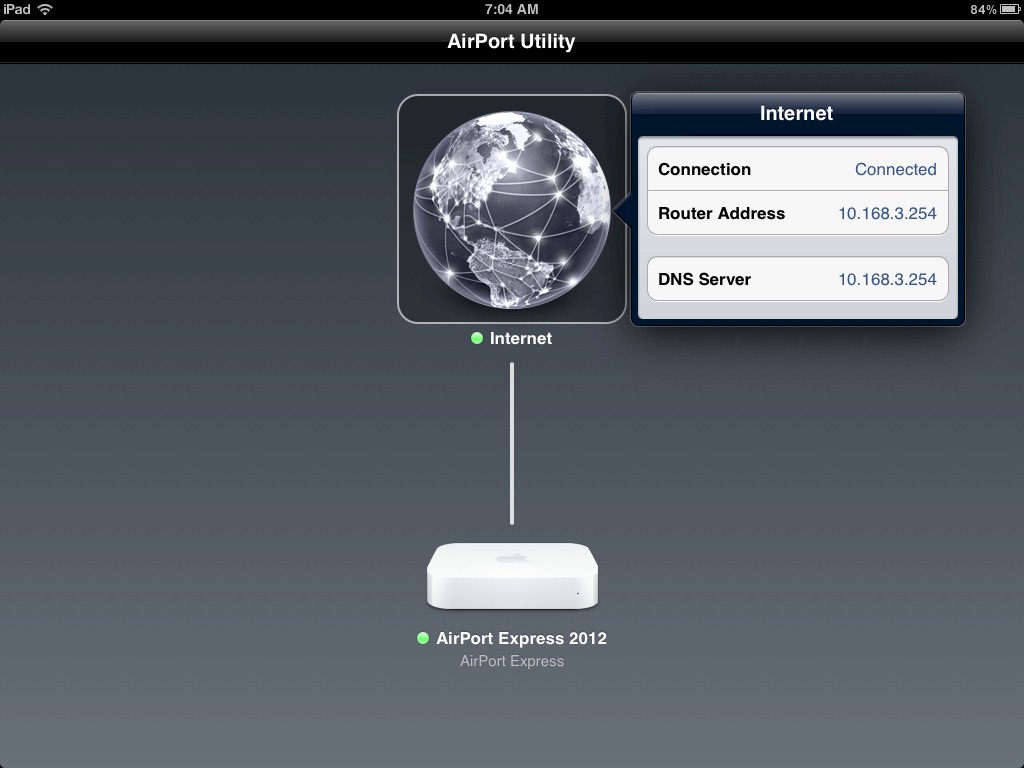The image size is (1024, 768).
Task: Tap the gray AirPort Express subtitle
Action: tap(512, 661)
